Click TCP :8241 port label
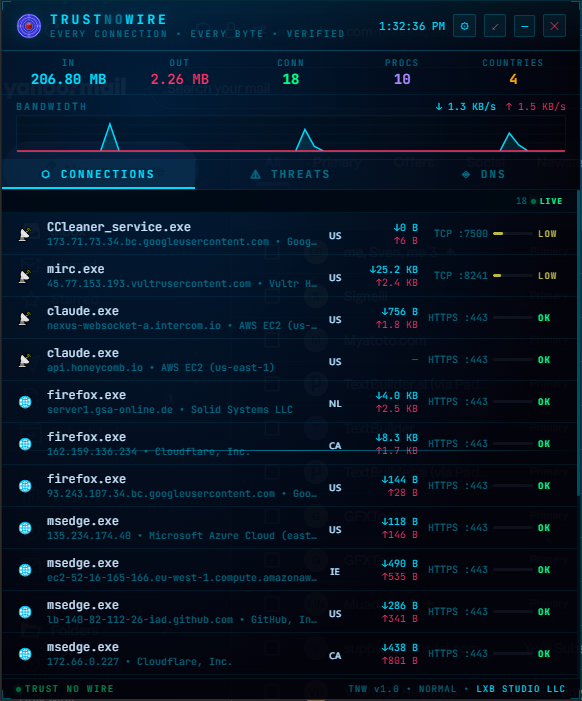This screenshot has height=701, width=582. pos(461,276)
